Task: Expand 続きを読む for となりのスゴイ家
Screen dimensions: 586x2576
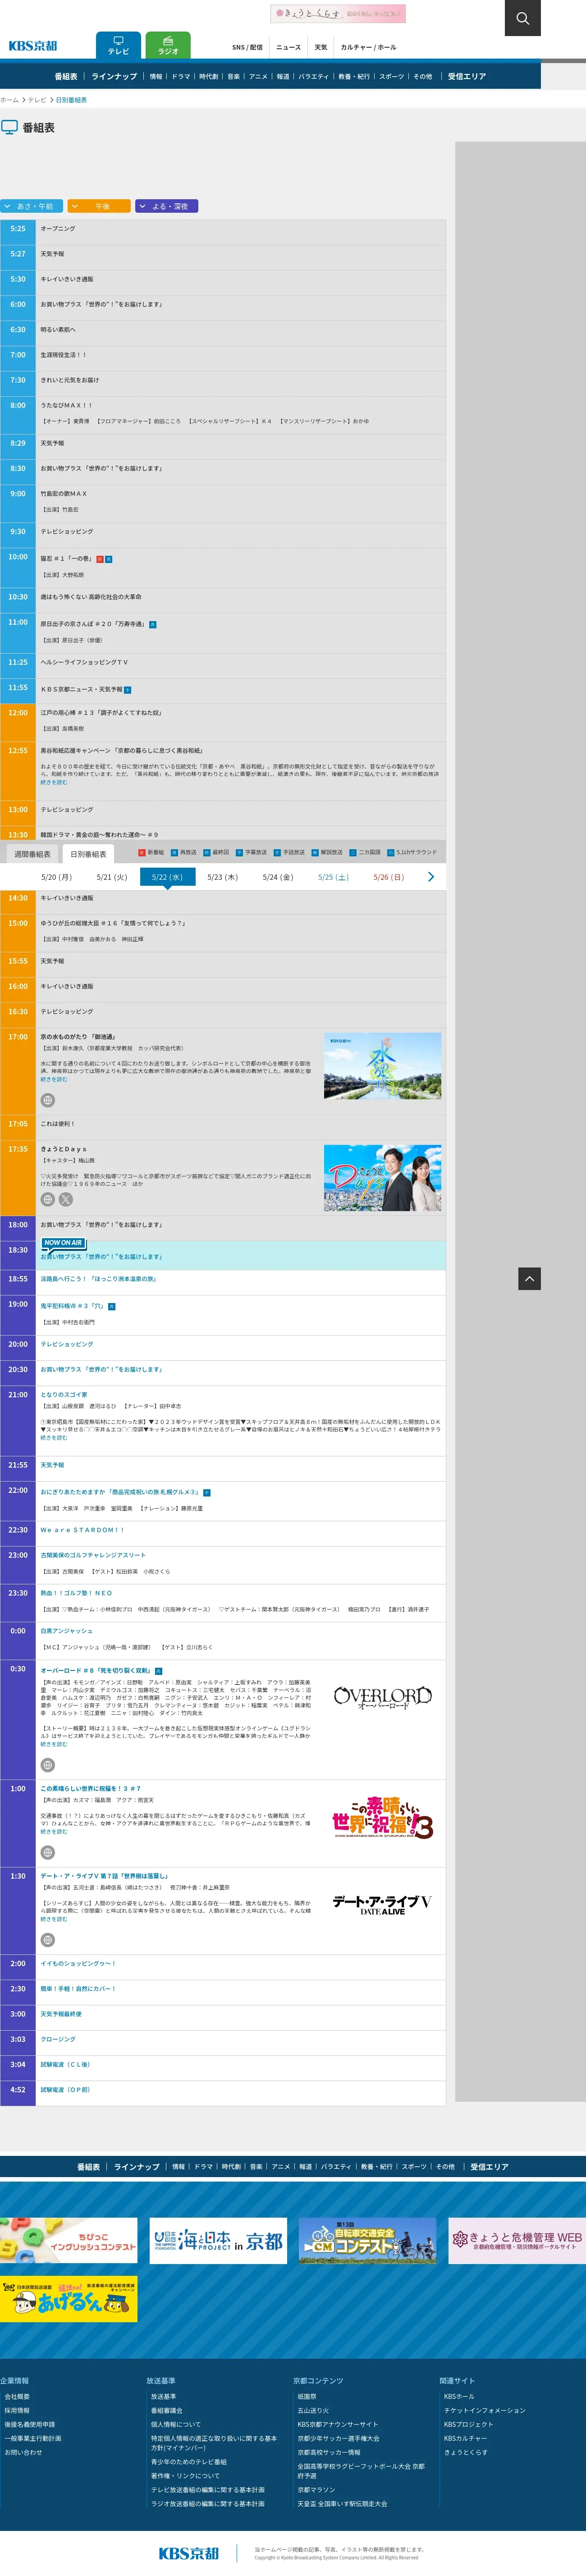Action: click(x=54, y=1438)
